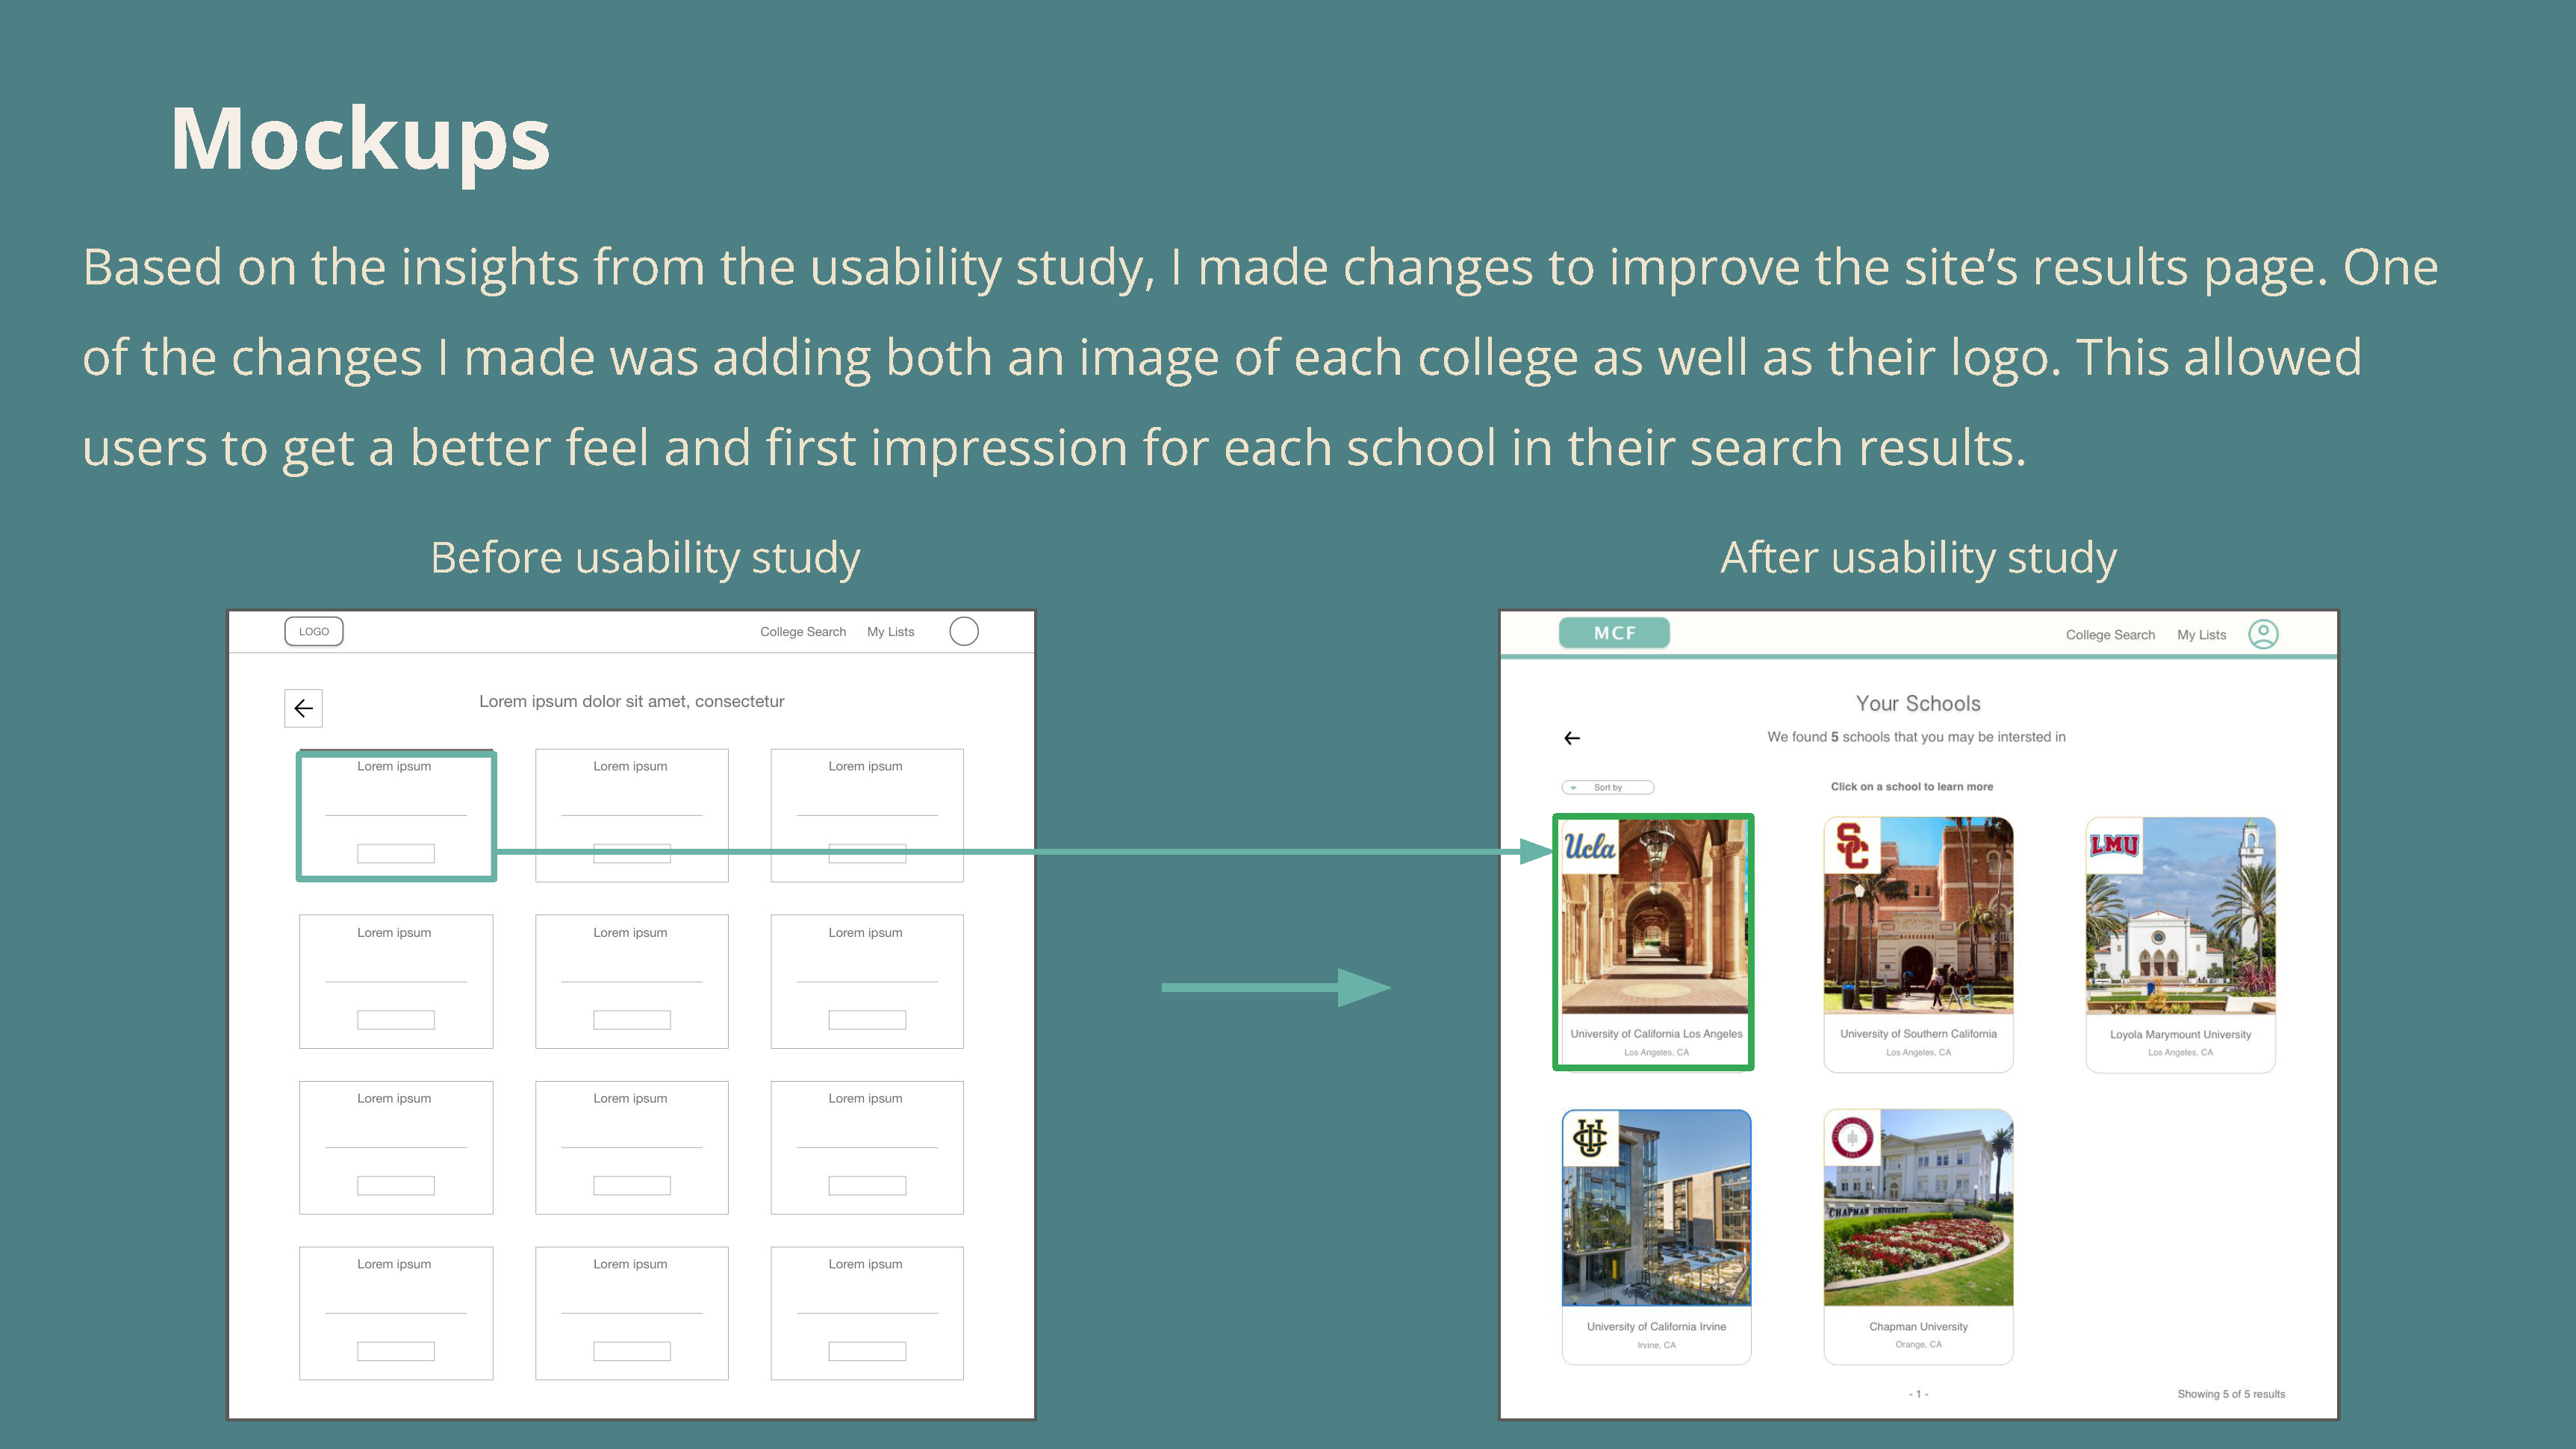2576x1449 pixels.
Task: Click the Chapman University name
Action: tap(1918, 1327)
